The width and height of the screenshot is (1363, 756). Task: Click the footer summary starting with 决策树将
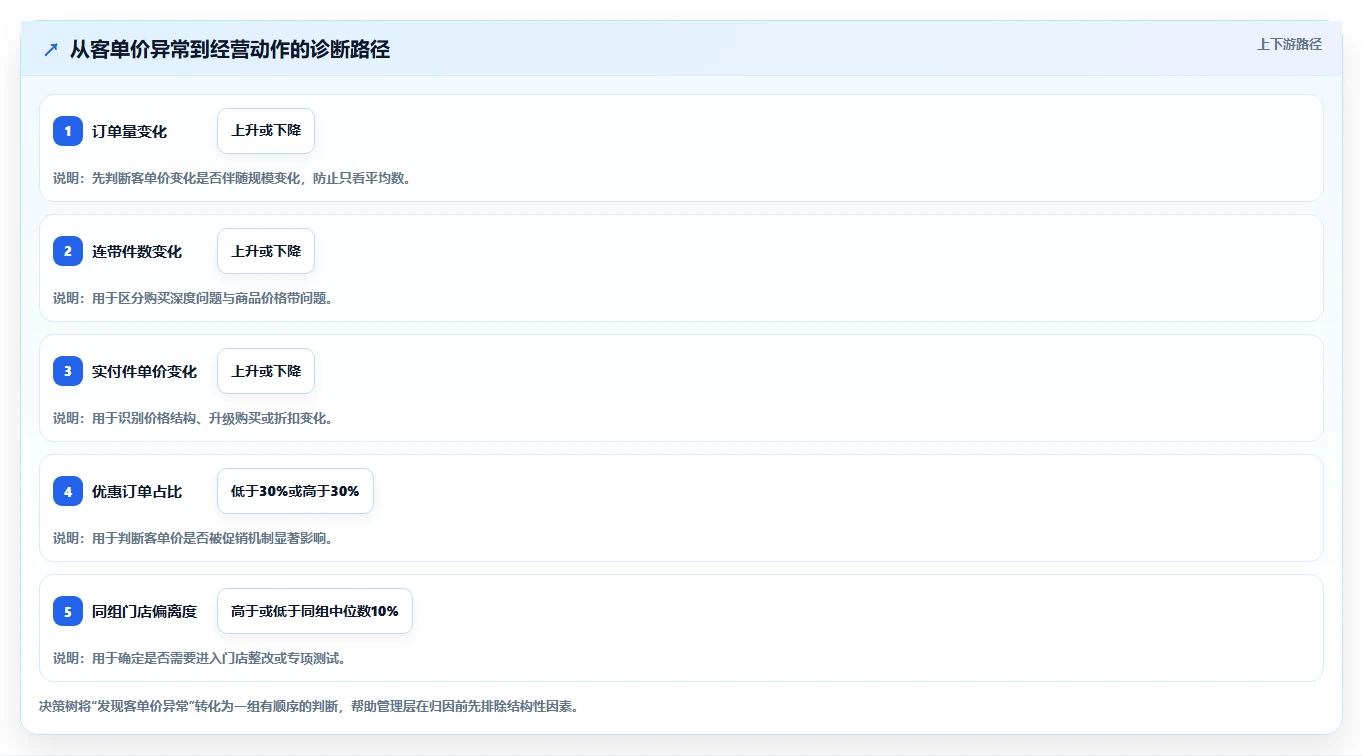coord(309,706)
